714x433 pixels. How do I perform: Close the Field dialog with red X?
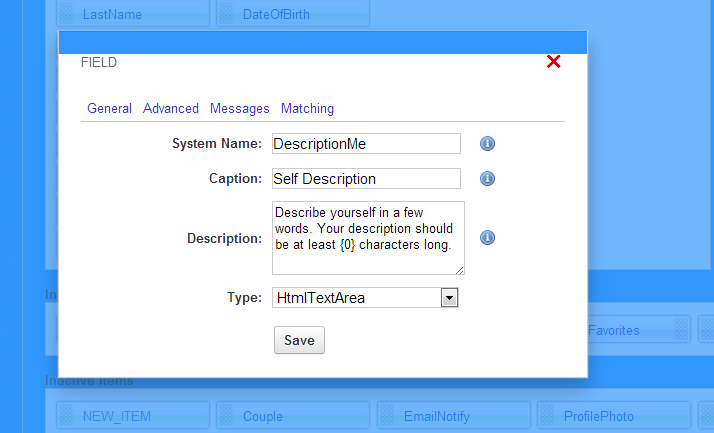pos(554,62)
